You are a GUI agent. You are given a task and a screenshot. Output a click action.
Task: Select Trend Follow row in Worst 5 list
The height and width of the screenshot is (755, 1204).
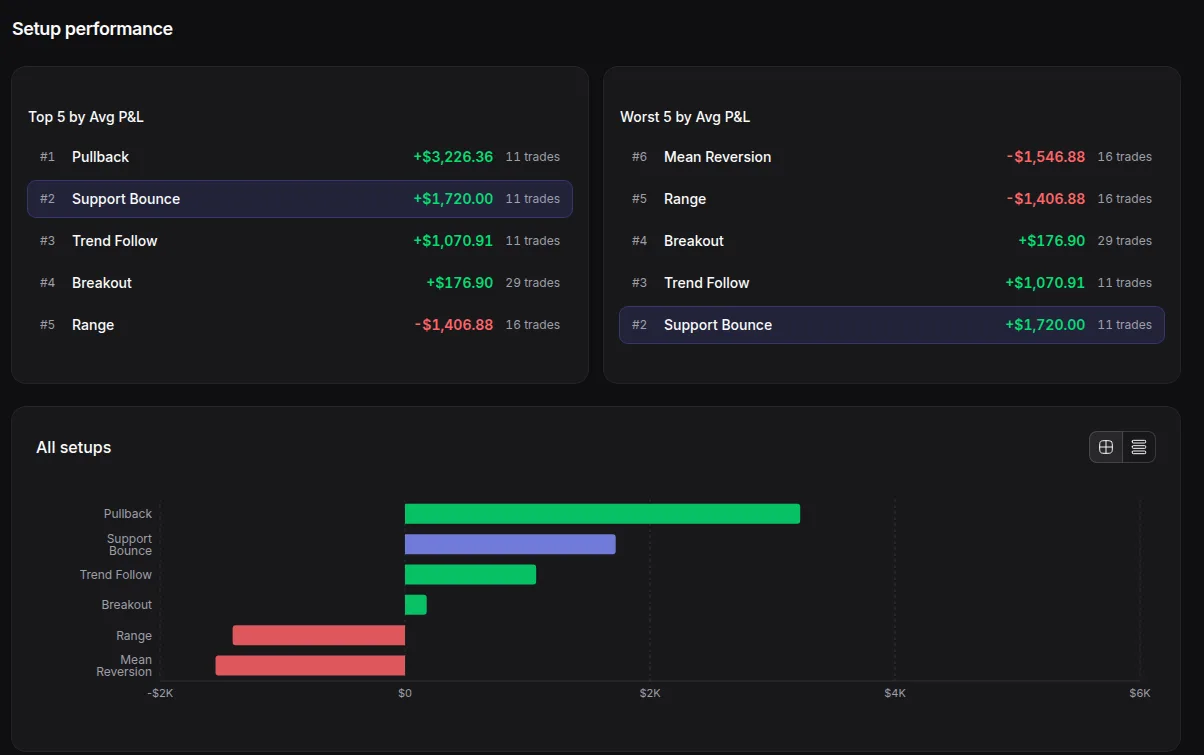[x=892, y=283]
